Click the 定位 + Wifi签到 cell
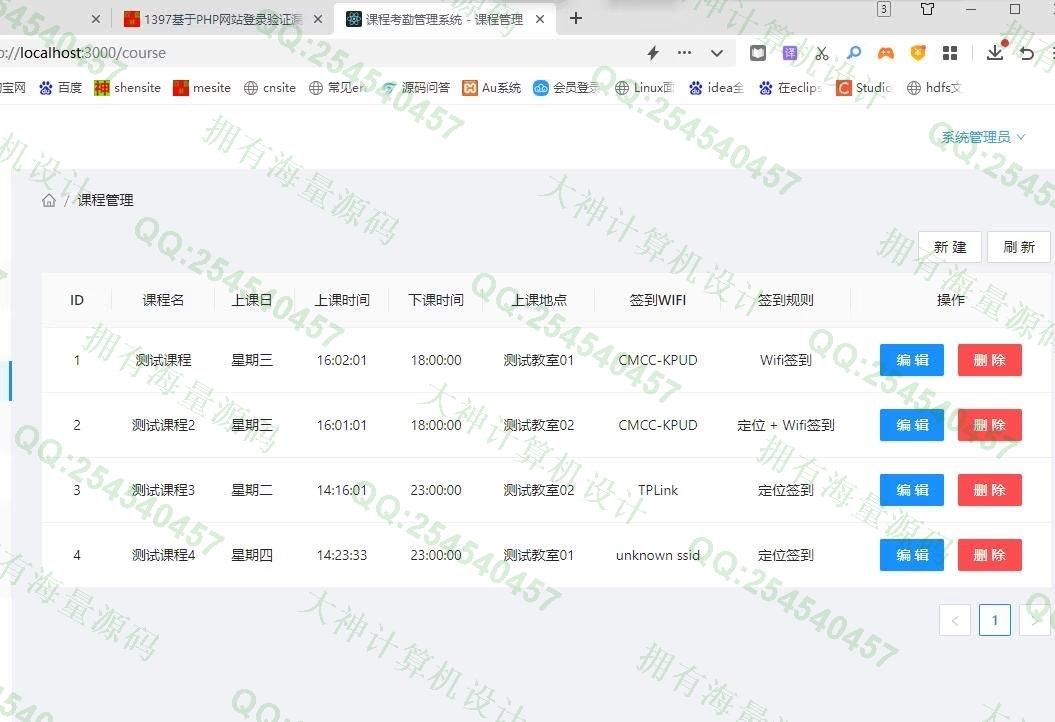Screen dimensions: 1055x722 [785, 425]
